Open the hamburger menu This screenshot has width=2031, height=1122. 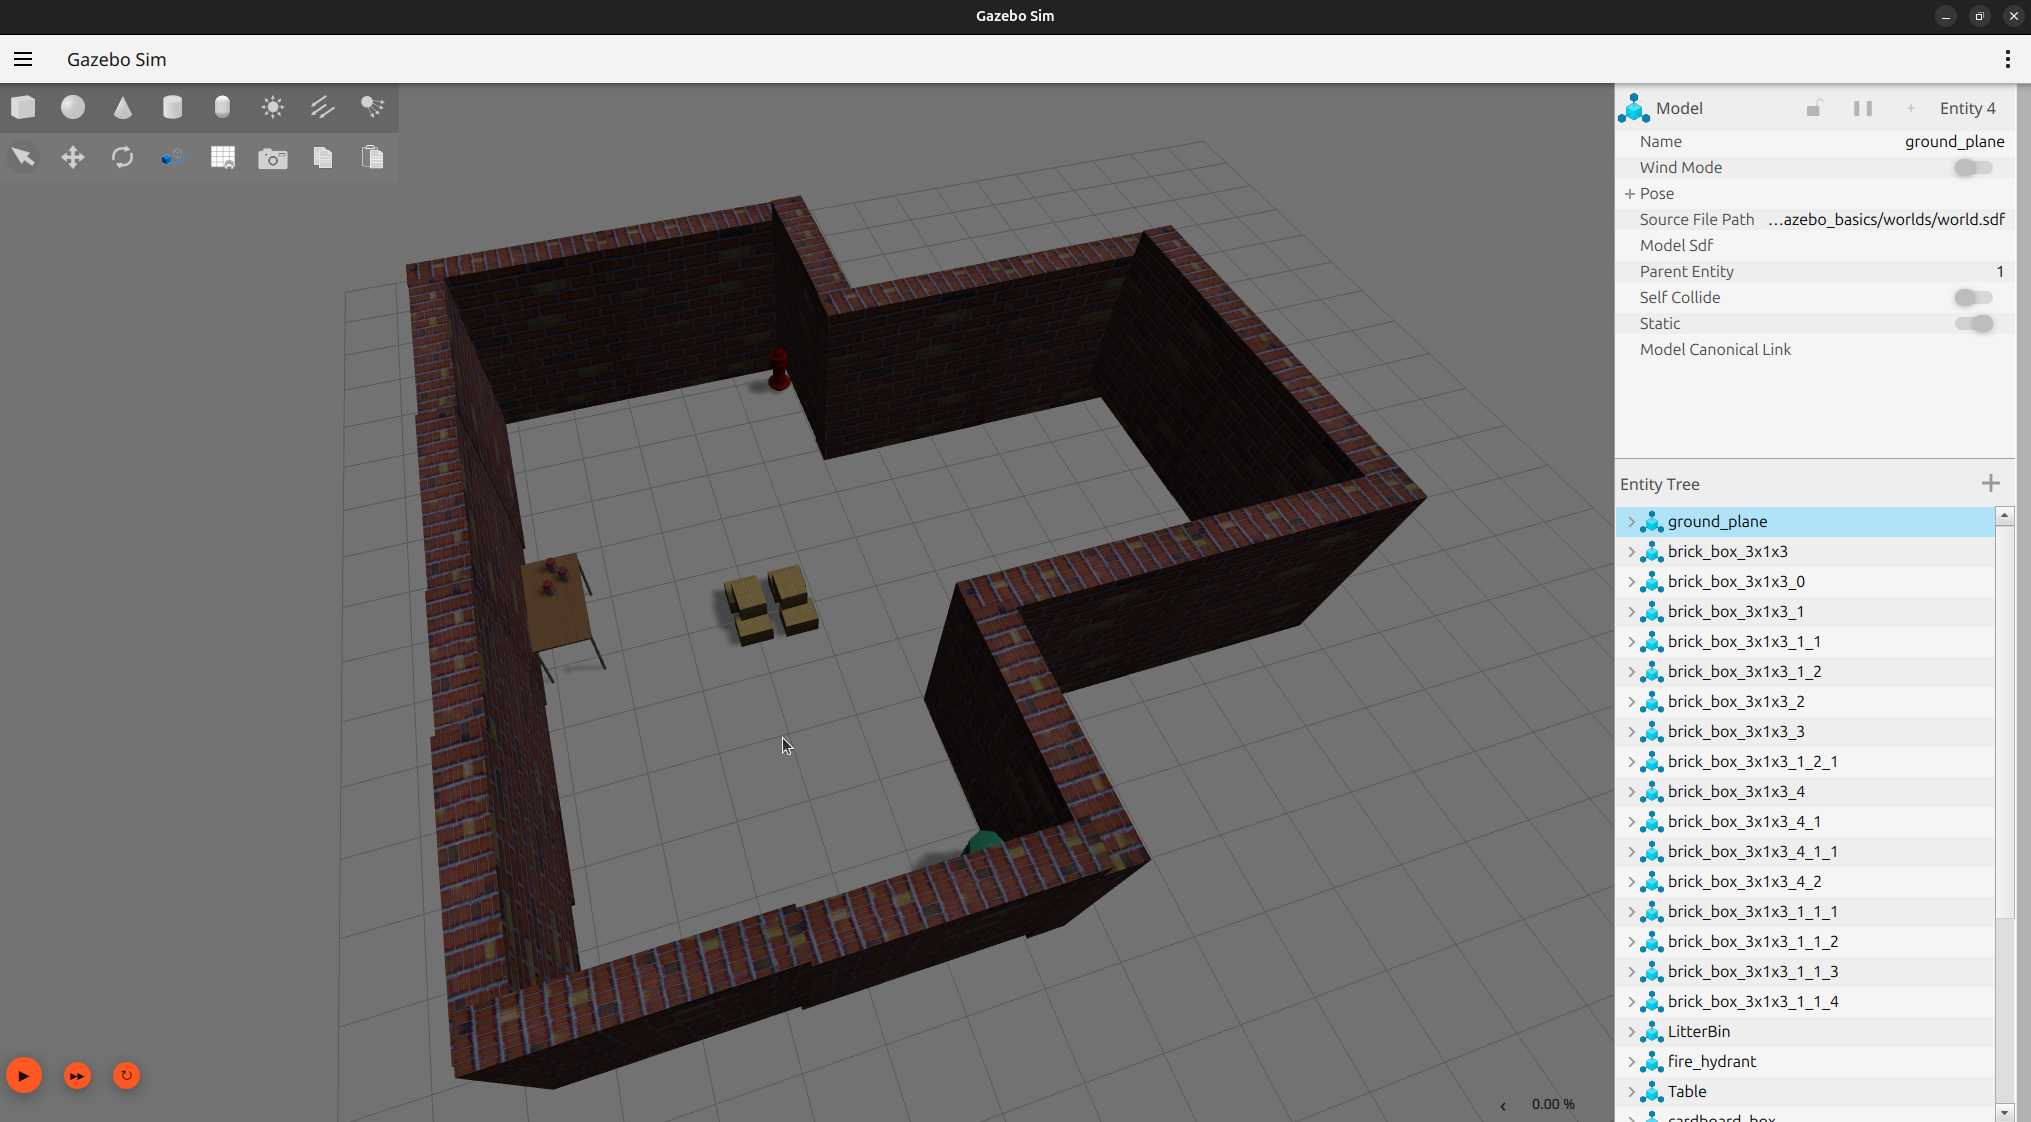[x=23, y=59]
